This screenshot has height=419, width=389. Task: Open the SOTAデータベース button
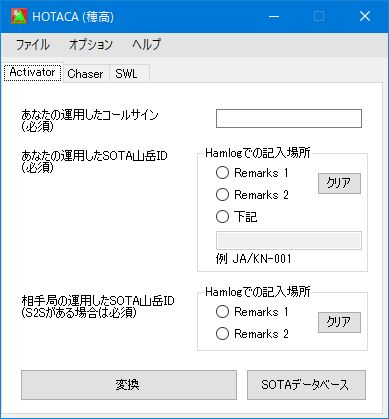click(x=306, y=385)
